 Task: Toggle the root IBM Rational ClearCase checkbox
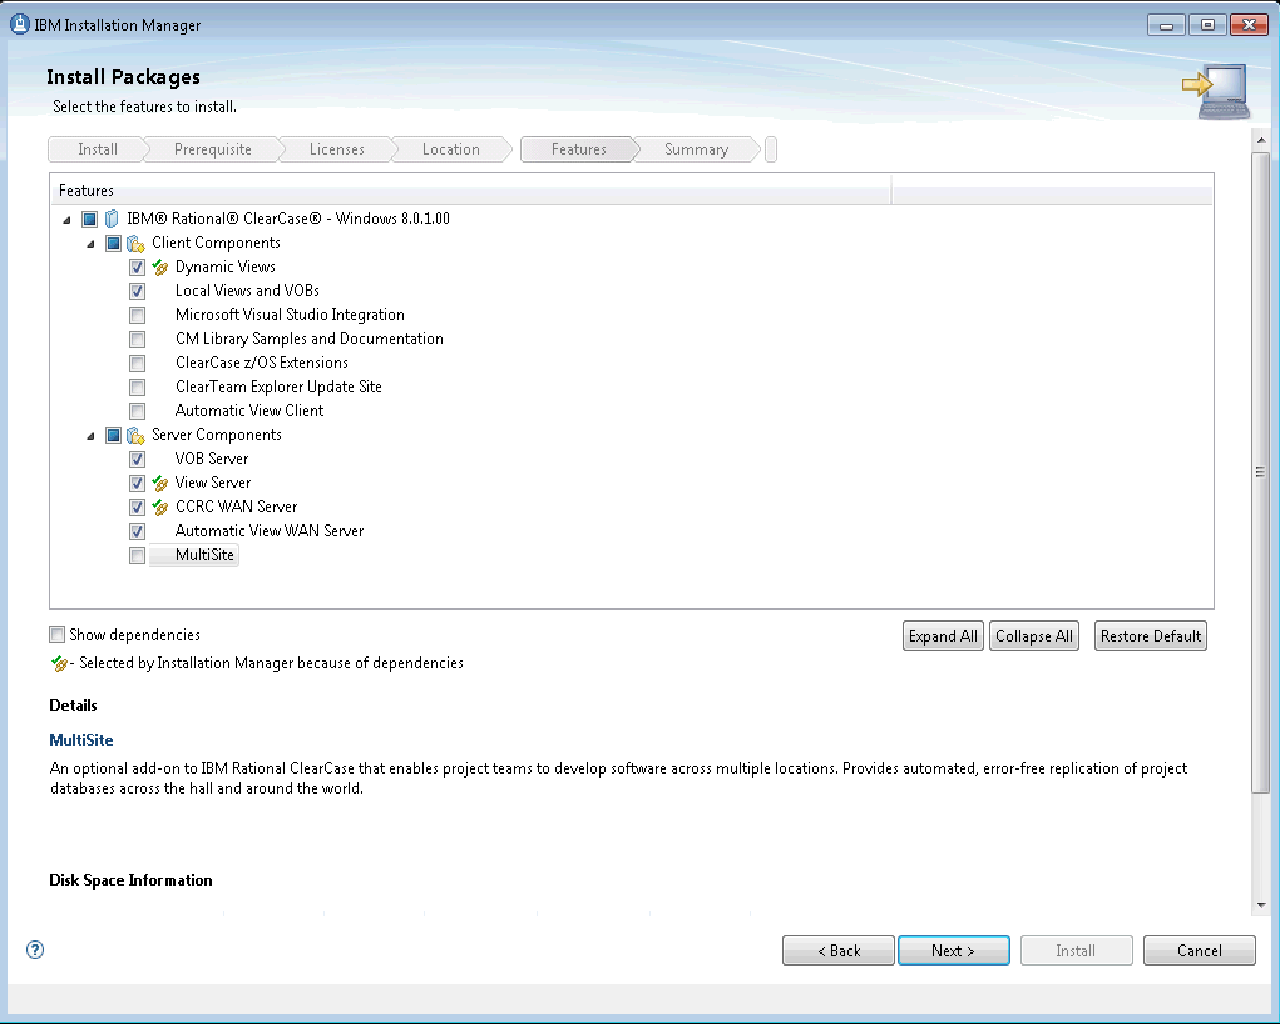click(89, 219)
